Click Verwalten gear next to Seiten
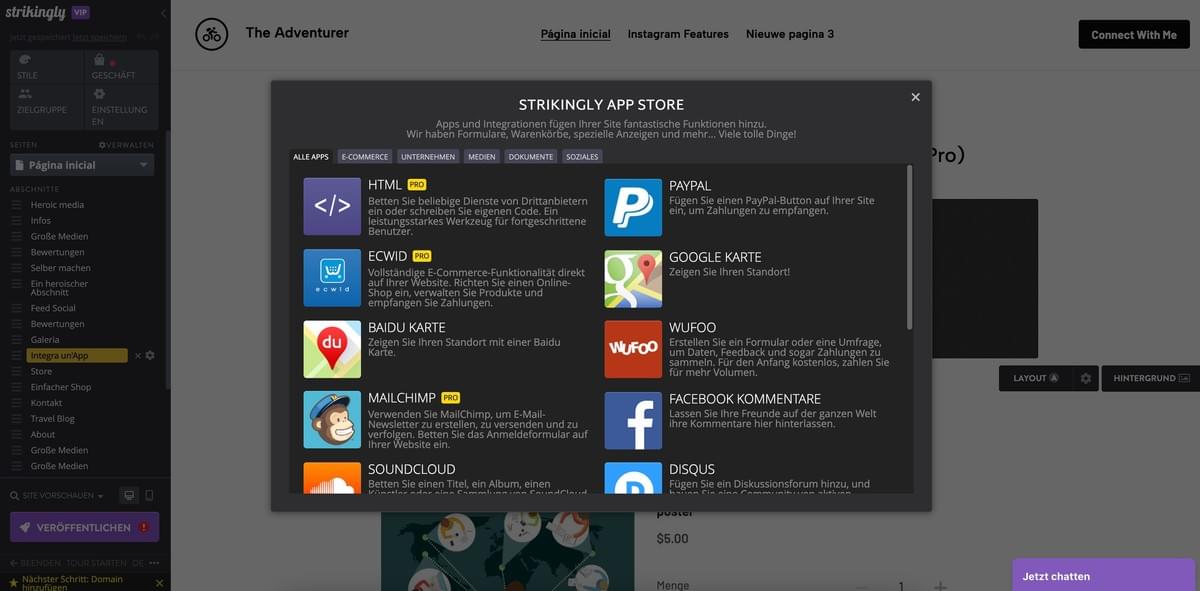 [126, 145]
